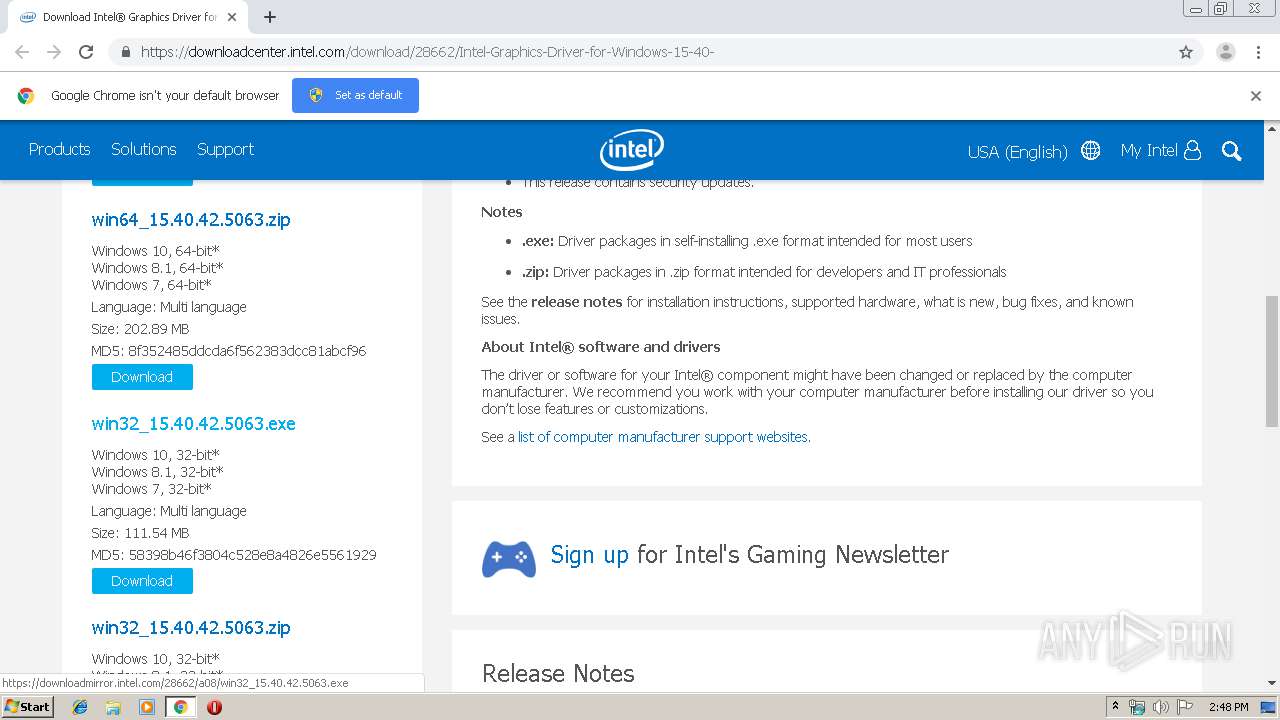The width and height of the screenshot is (1280, 720).
Task: Click the browser back arrow
Action: pyautogui.click(x=22, y=52)
